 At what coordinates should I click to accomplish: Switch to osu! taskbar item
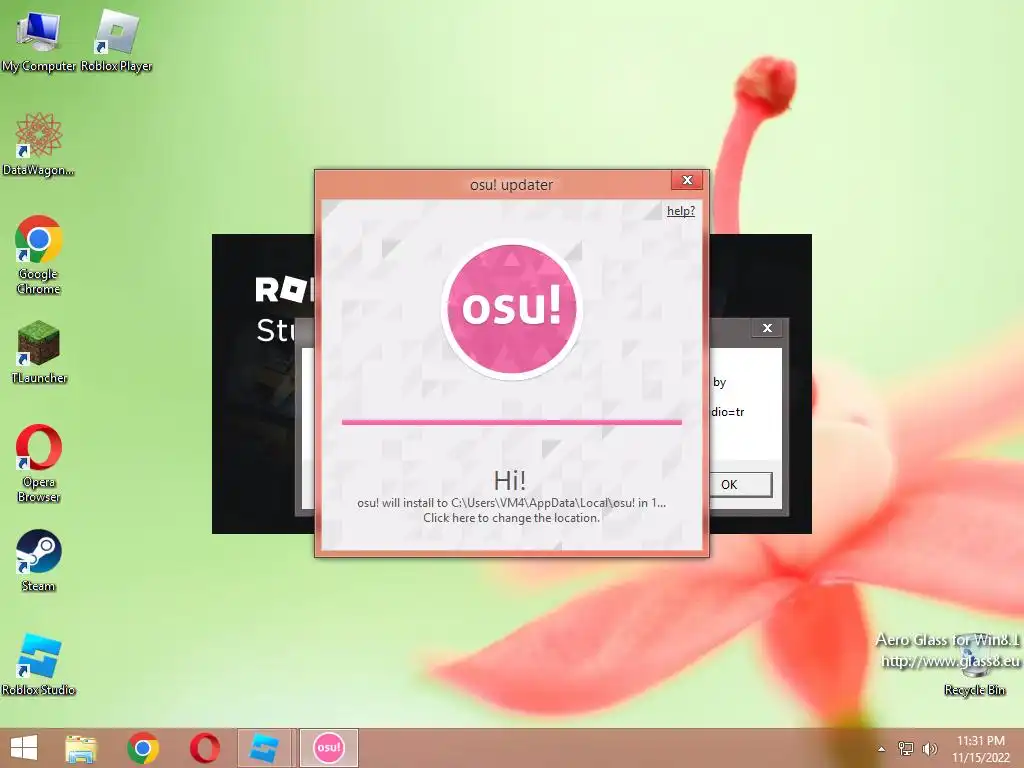point(328,748)
